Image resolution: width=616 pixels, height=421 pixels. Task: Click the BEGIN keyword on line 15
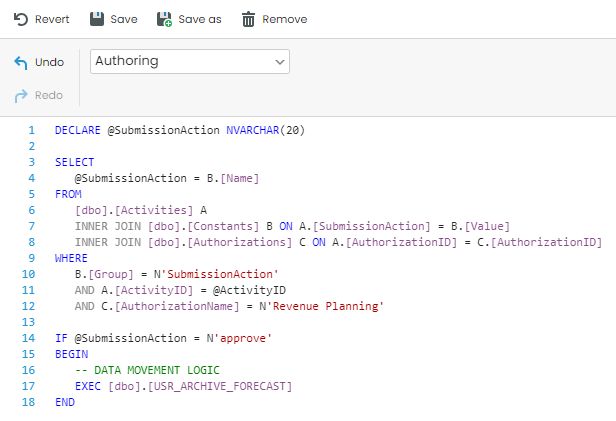click(72, 354)
